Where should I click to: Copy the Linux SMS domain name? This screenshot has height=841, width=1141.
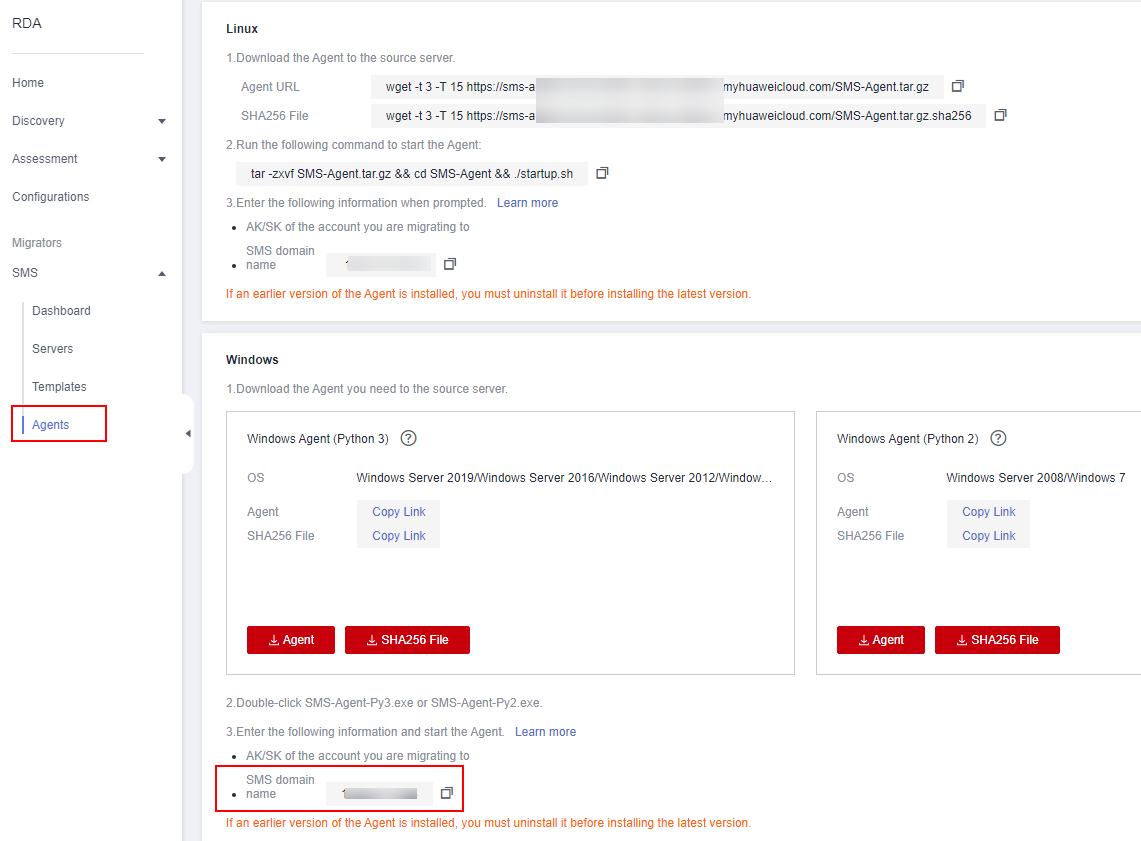[x=450, y=264]
